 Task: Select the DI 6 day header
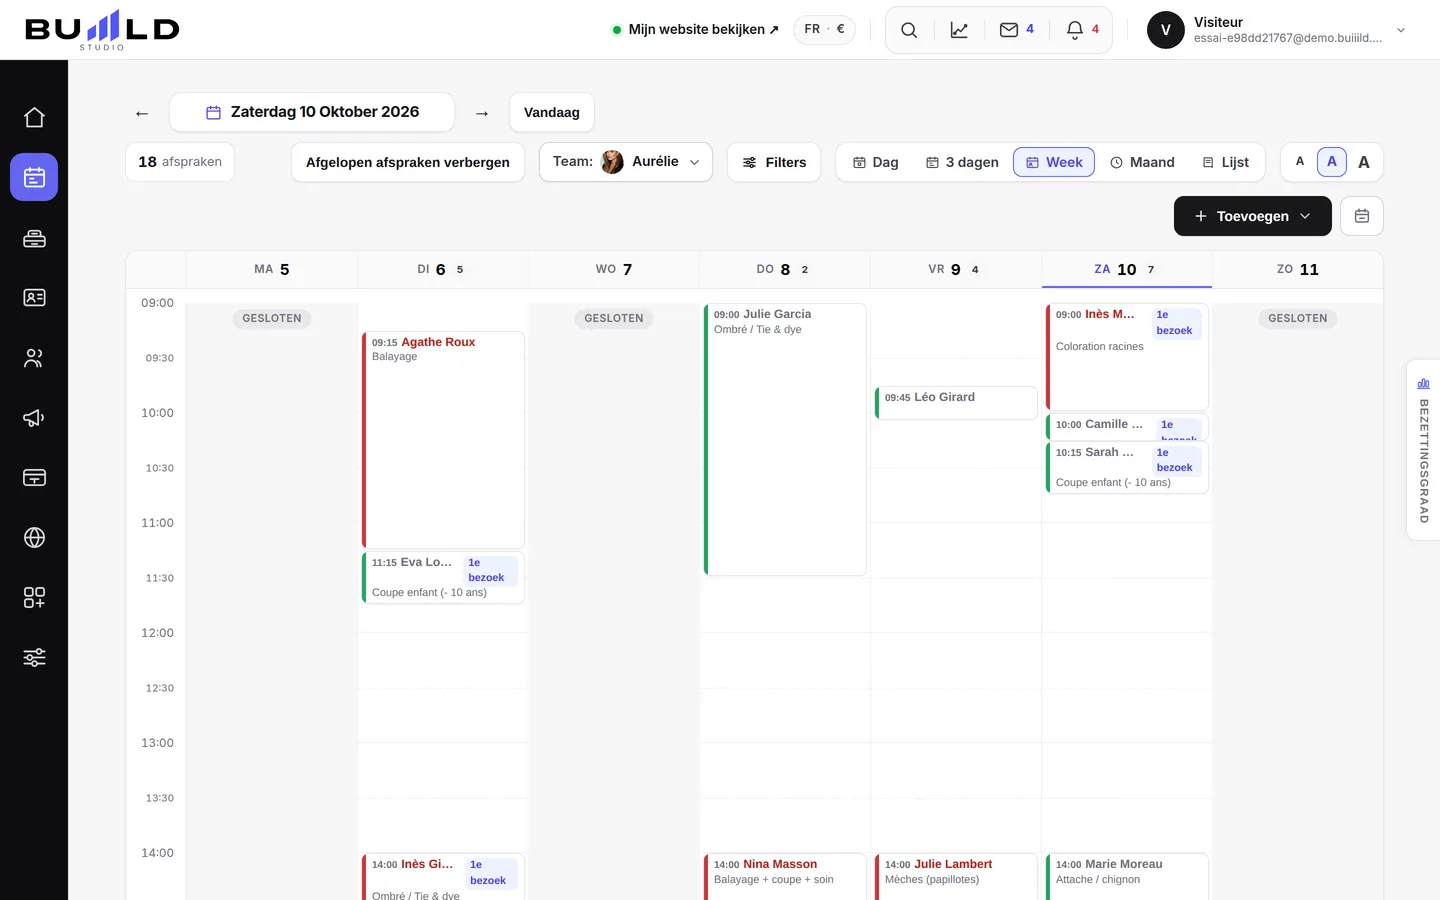coord(441,269)
